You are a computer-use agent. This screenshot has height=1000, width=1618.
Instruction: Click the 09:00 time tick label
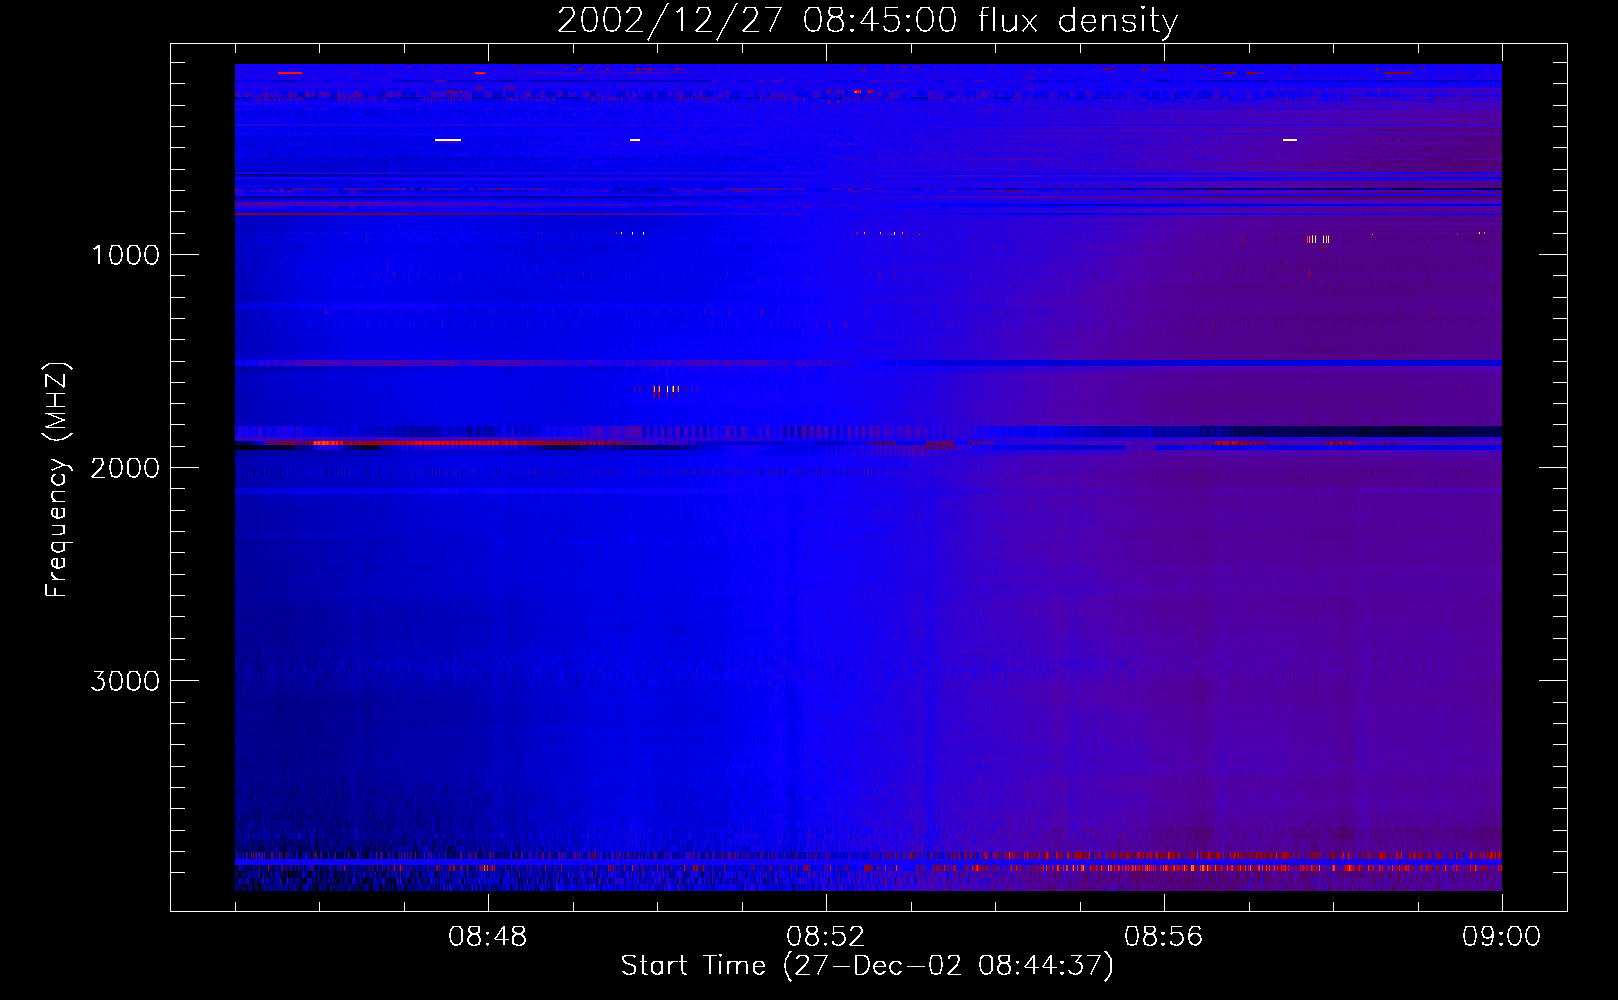[x=1501, y=937]
